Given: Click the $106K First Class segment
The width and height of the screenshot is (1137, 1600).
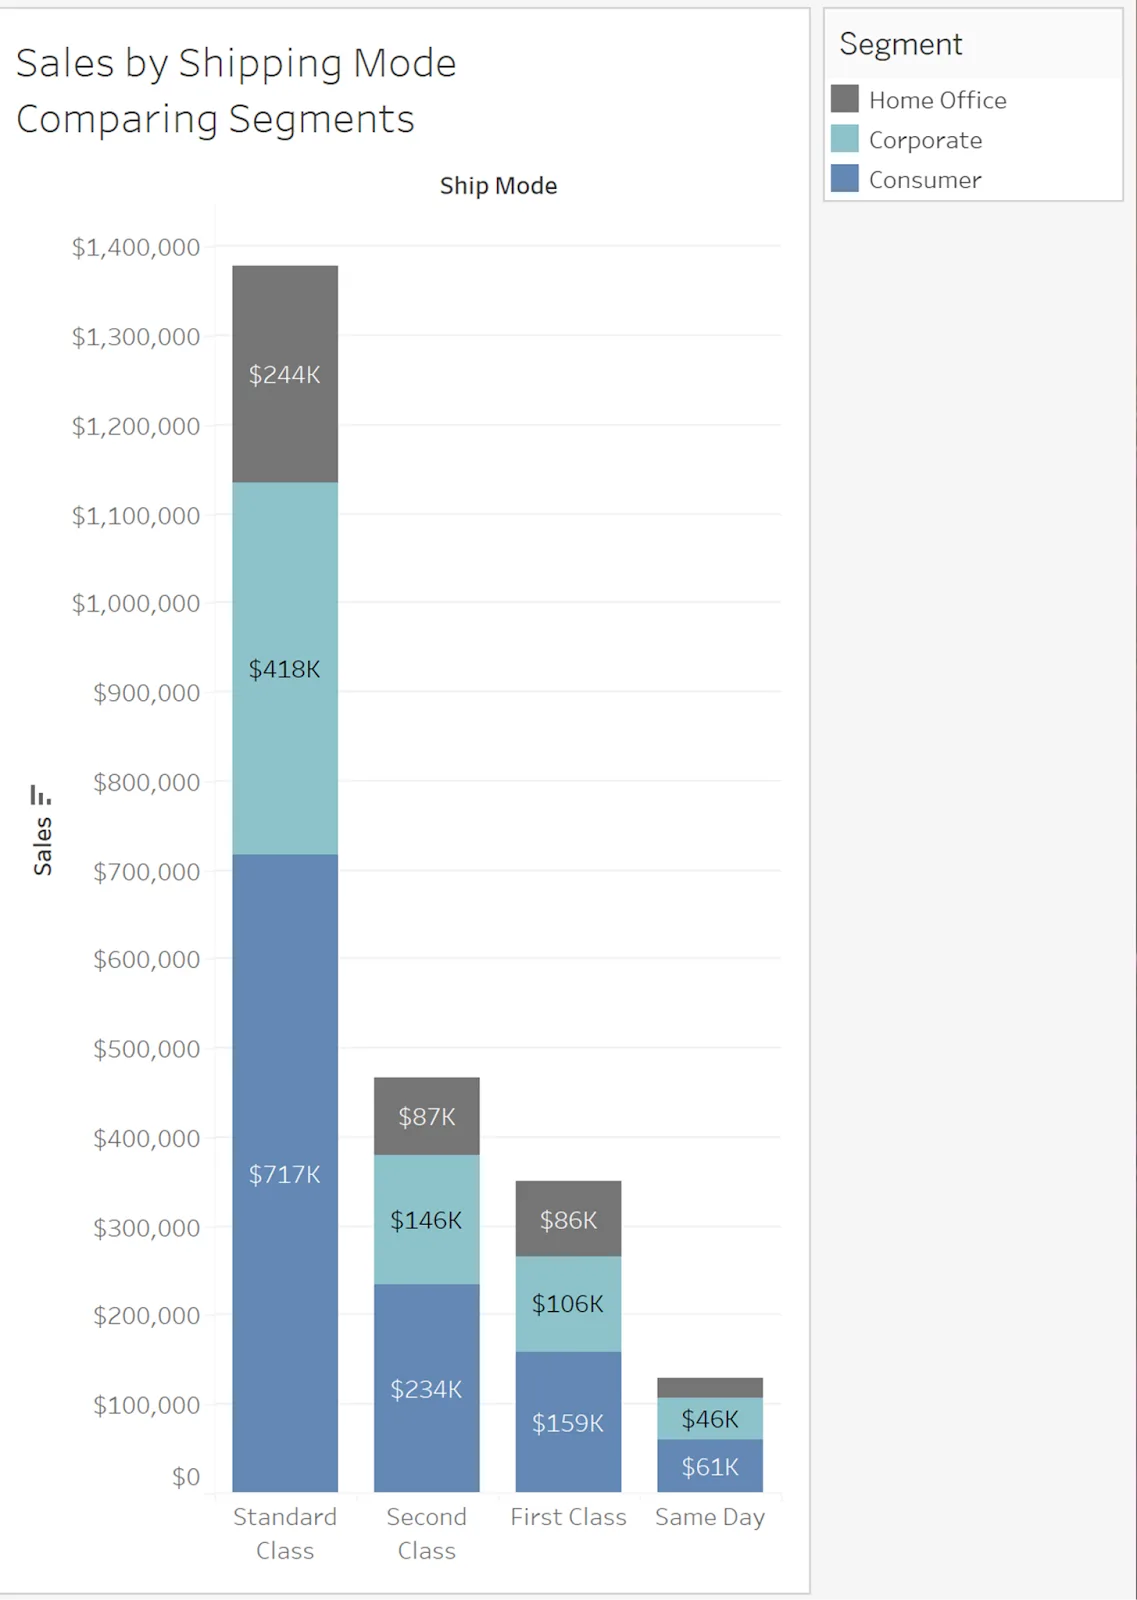Looking at the screenshot, I should click(568, 1304).
